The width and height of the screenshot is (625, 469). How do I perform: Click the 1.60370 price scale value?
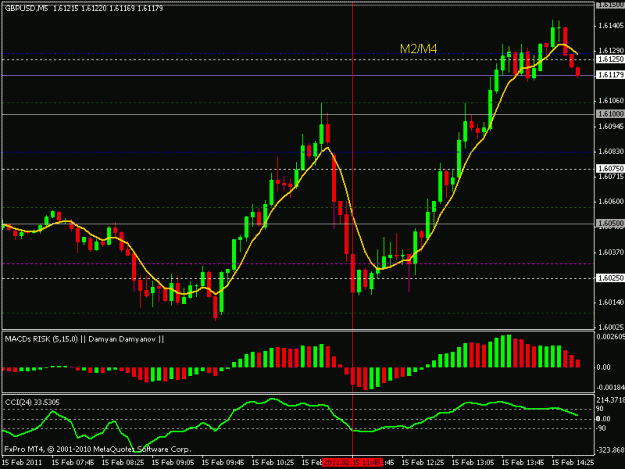pyautogui.click(x=611, y=252)
